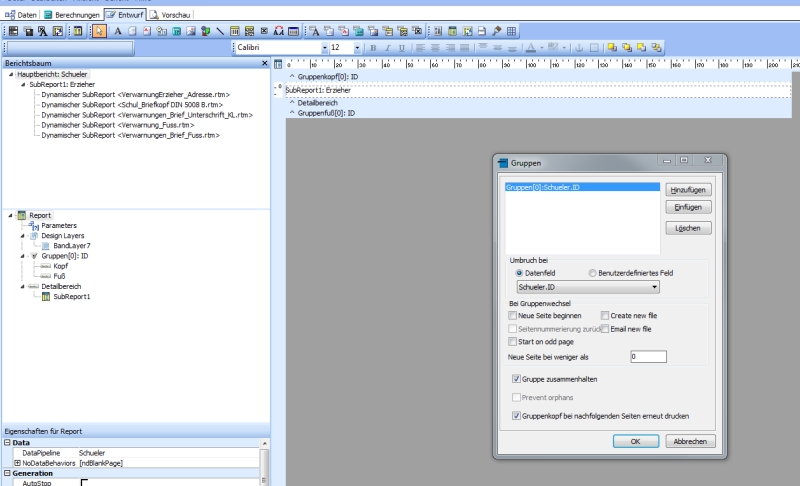Click Abbrechen in Gruppen dialog
The height and width of the screenshot is (486, 800).
coord(690,441)
